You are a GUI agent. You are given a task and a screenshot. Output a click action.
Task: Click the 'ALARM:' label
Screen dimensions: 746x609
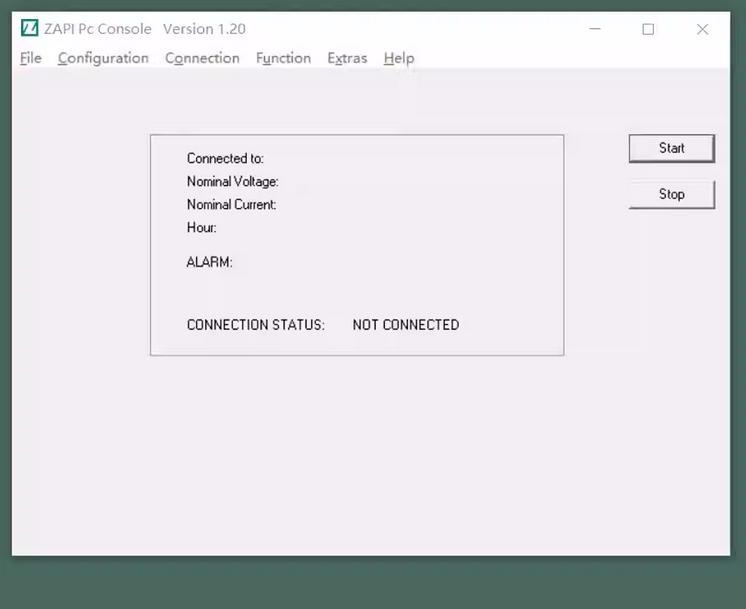[209, 262]
